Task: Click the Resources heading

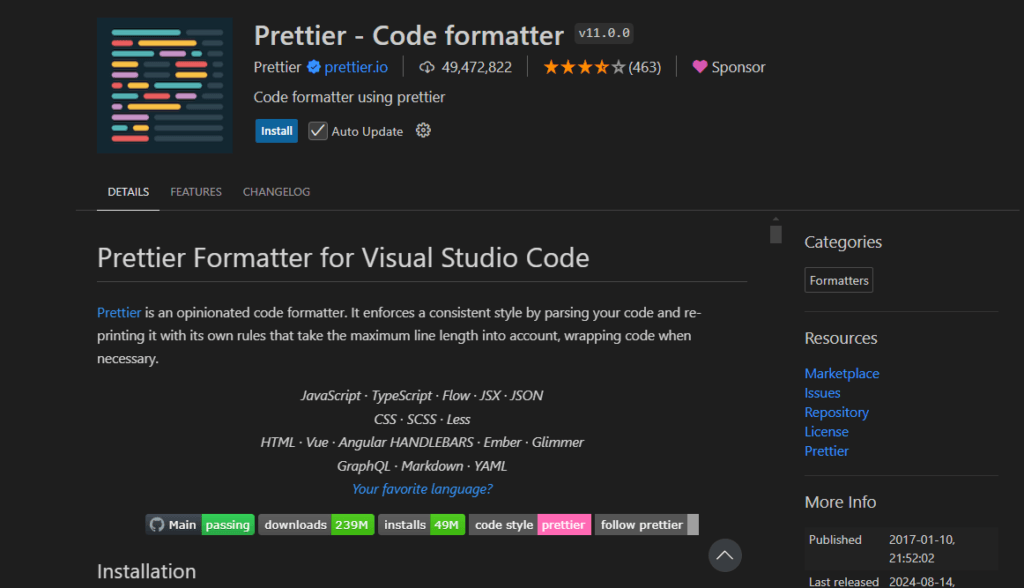Action: (840, 338)
